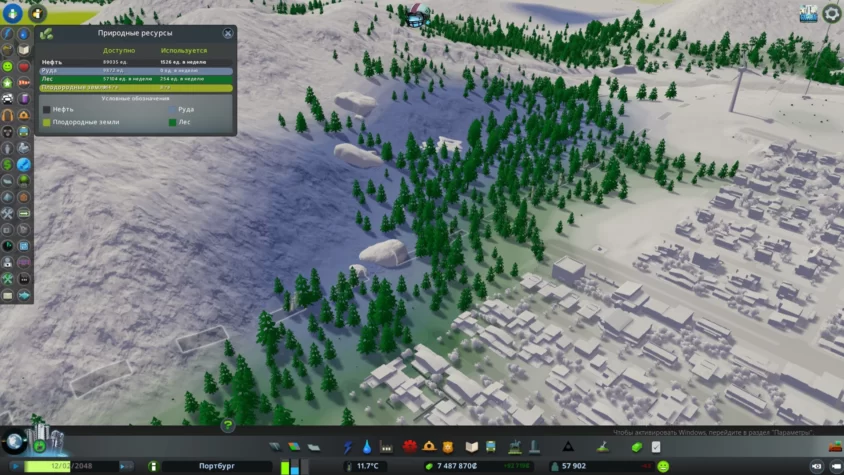Select the Нефть resource row
The width and height of the screenshot is (844, 475).
pyautogui.click(x=136, y=62)
